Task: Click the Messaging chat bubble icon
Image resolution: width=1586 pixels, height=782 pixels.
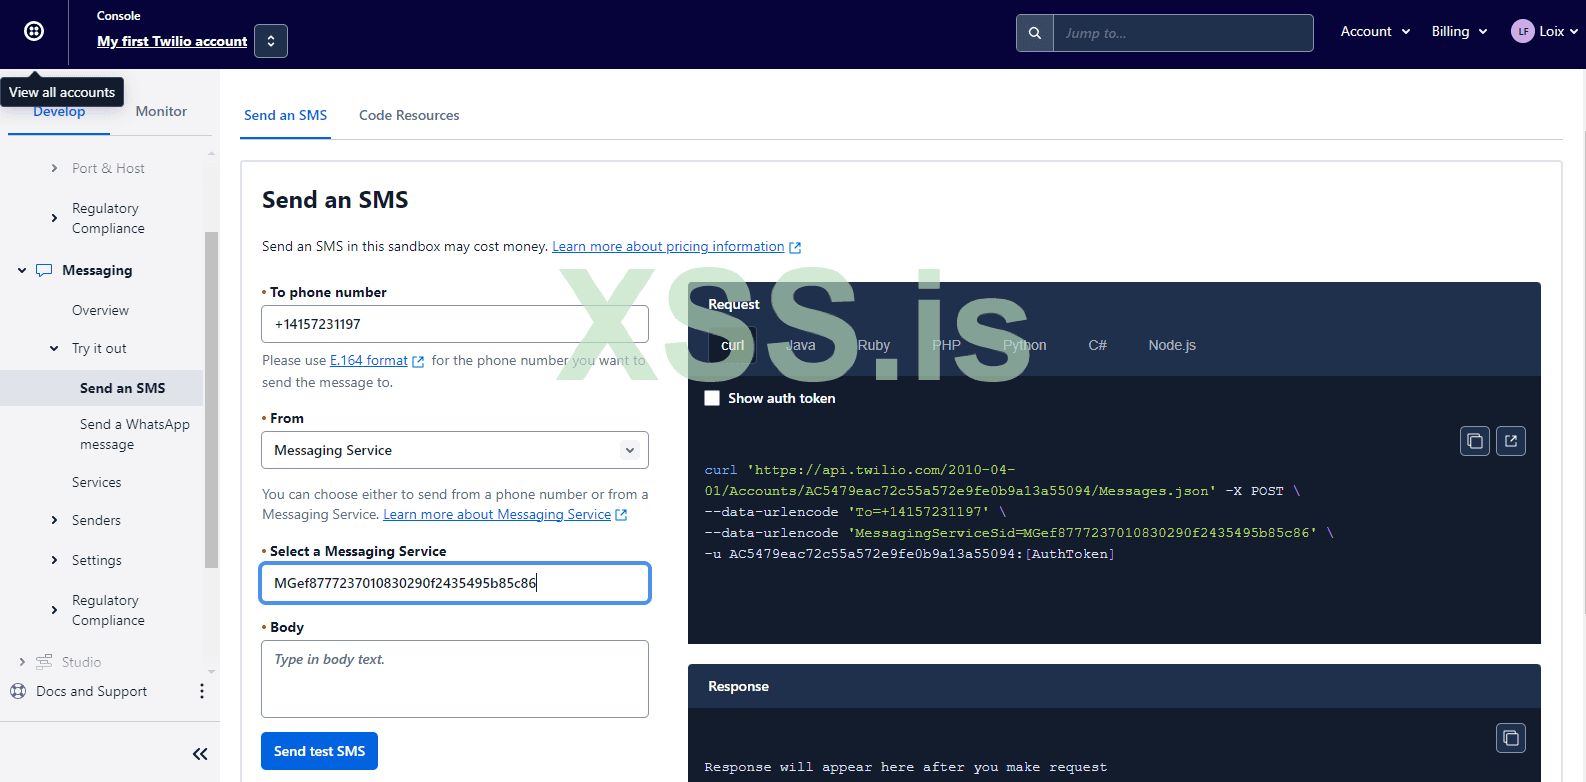Action: (x=44, y=270)
